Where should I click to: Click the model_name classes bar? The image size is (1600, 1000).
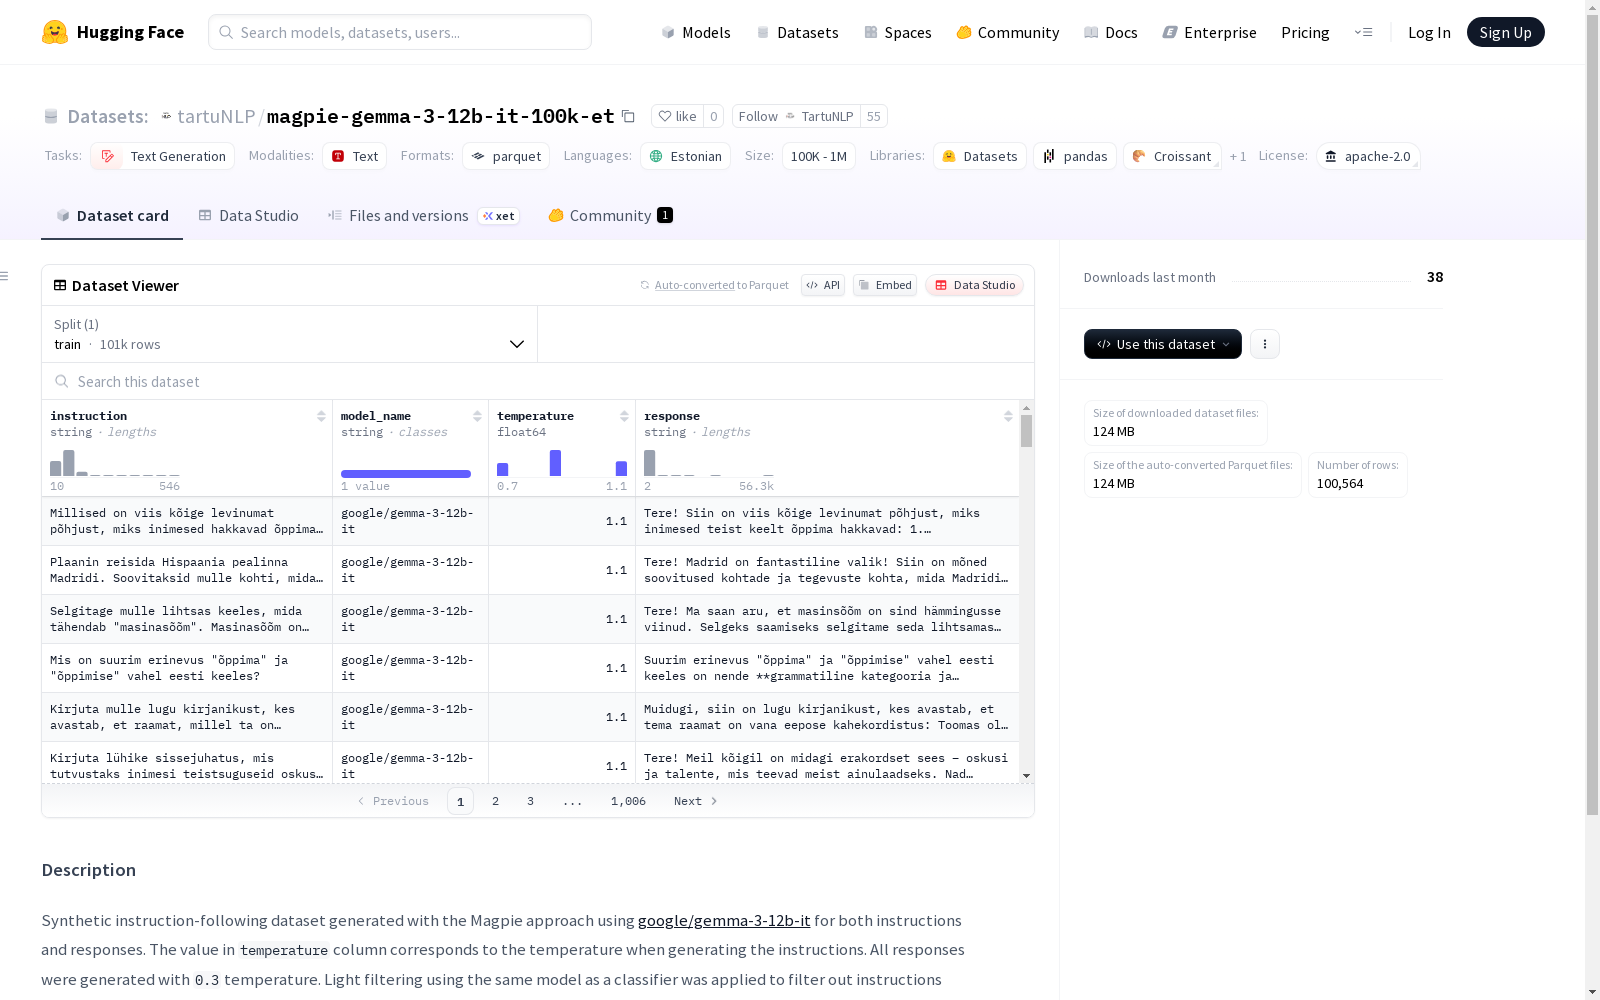pos(406,474)
